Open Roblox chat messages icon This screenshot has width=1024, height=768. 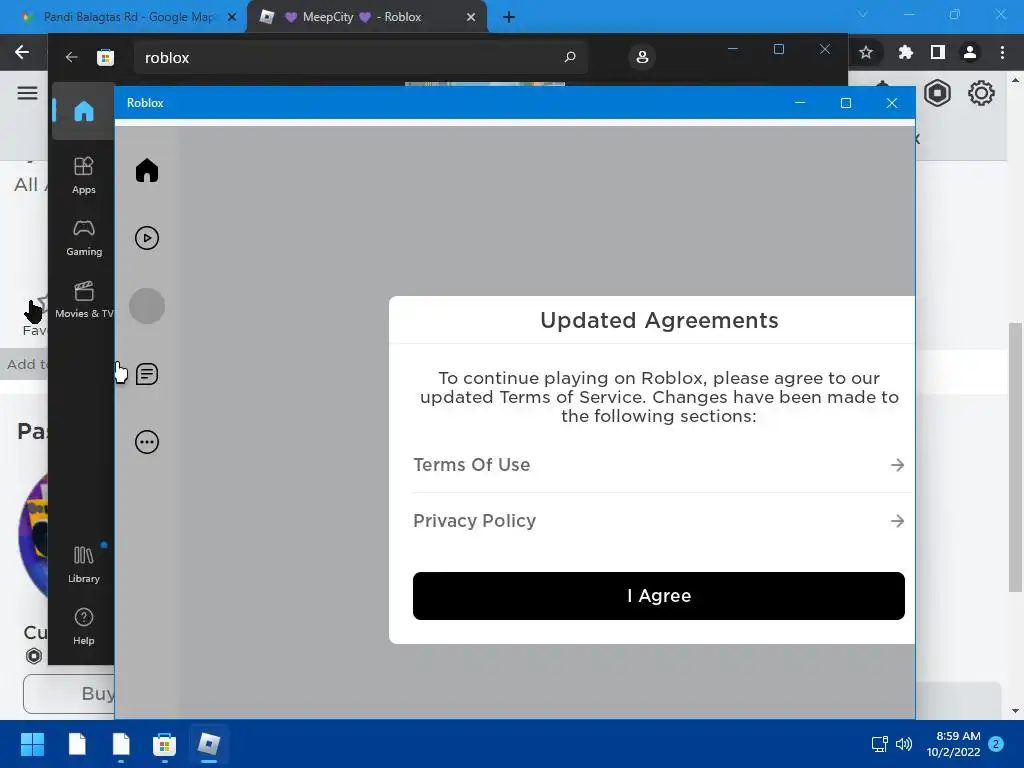pyautogui.click(x=147, y=374)
